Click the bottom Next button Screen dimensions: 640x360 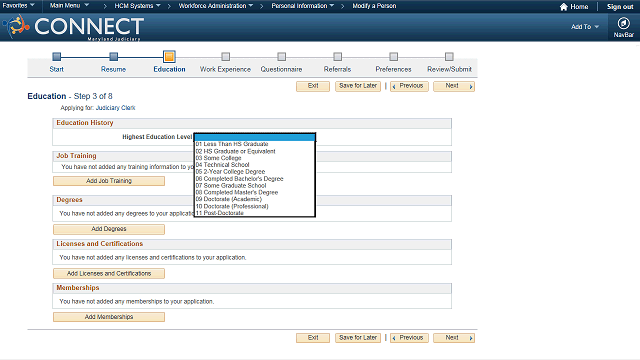click(x=454, y=338)
